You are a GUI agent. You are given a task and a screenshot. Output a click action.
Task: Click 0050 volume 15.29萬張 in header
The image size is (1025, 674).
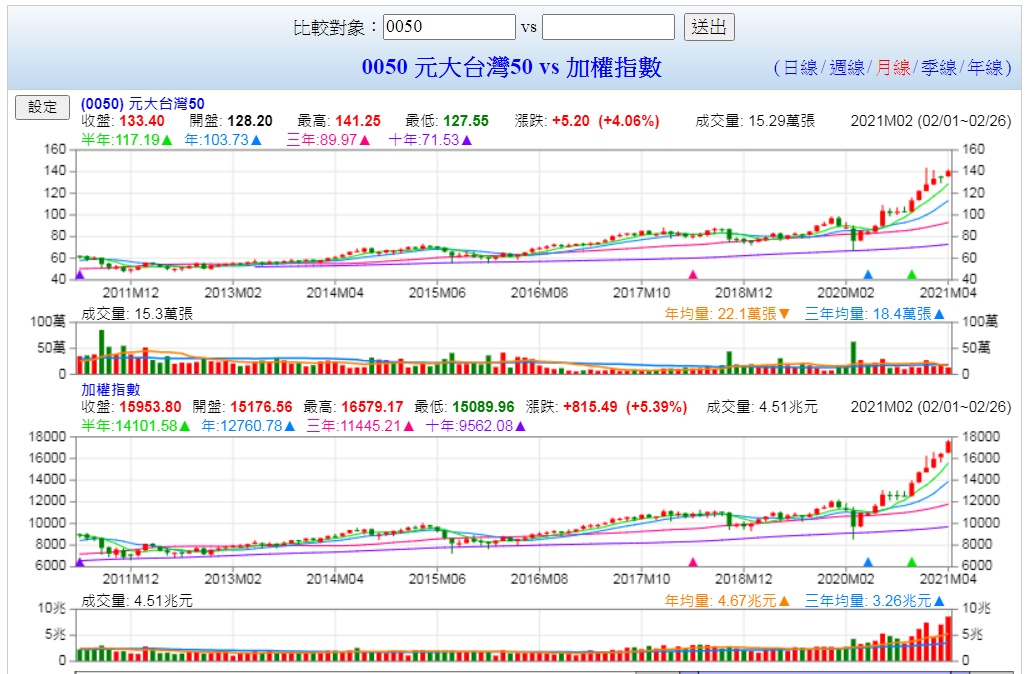[x=782, y=121]
